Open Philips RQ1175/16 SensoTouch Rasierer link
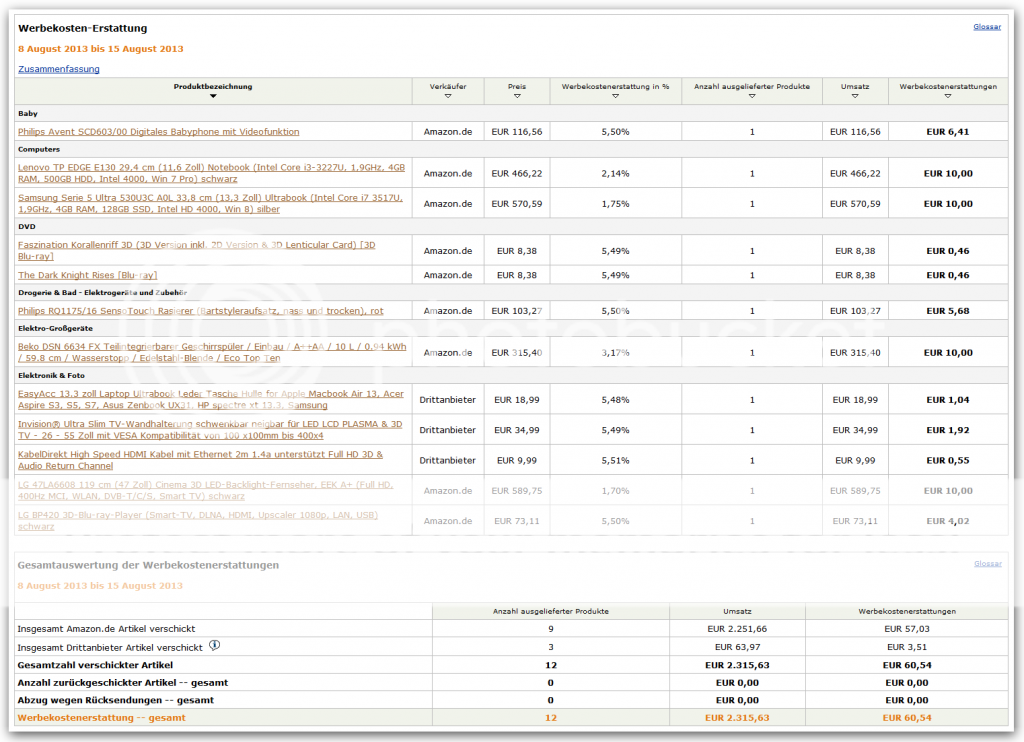Viewport: 1024px width, 742px height. pos(200,311)
